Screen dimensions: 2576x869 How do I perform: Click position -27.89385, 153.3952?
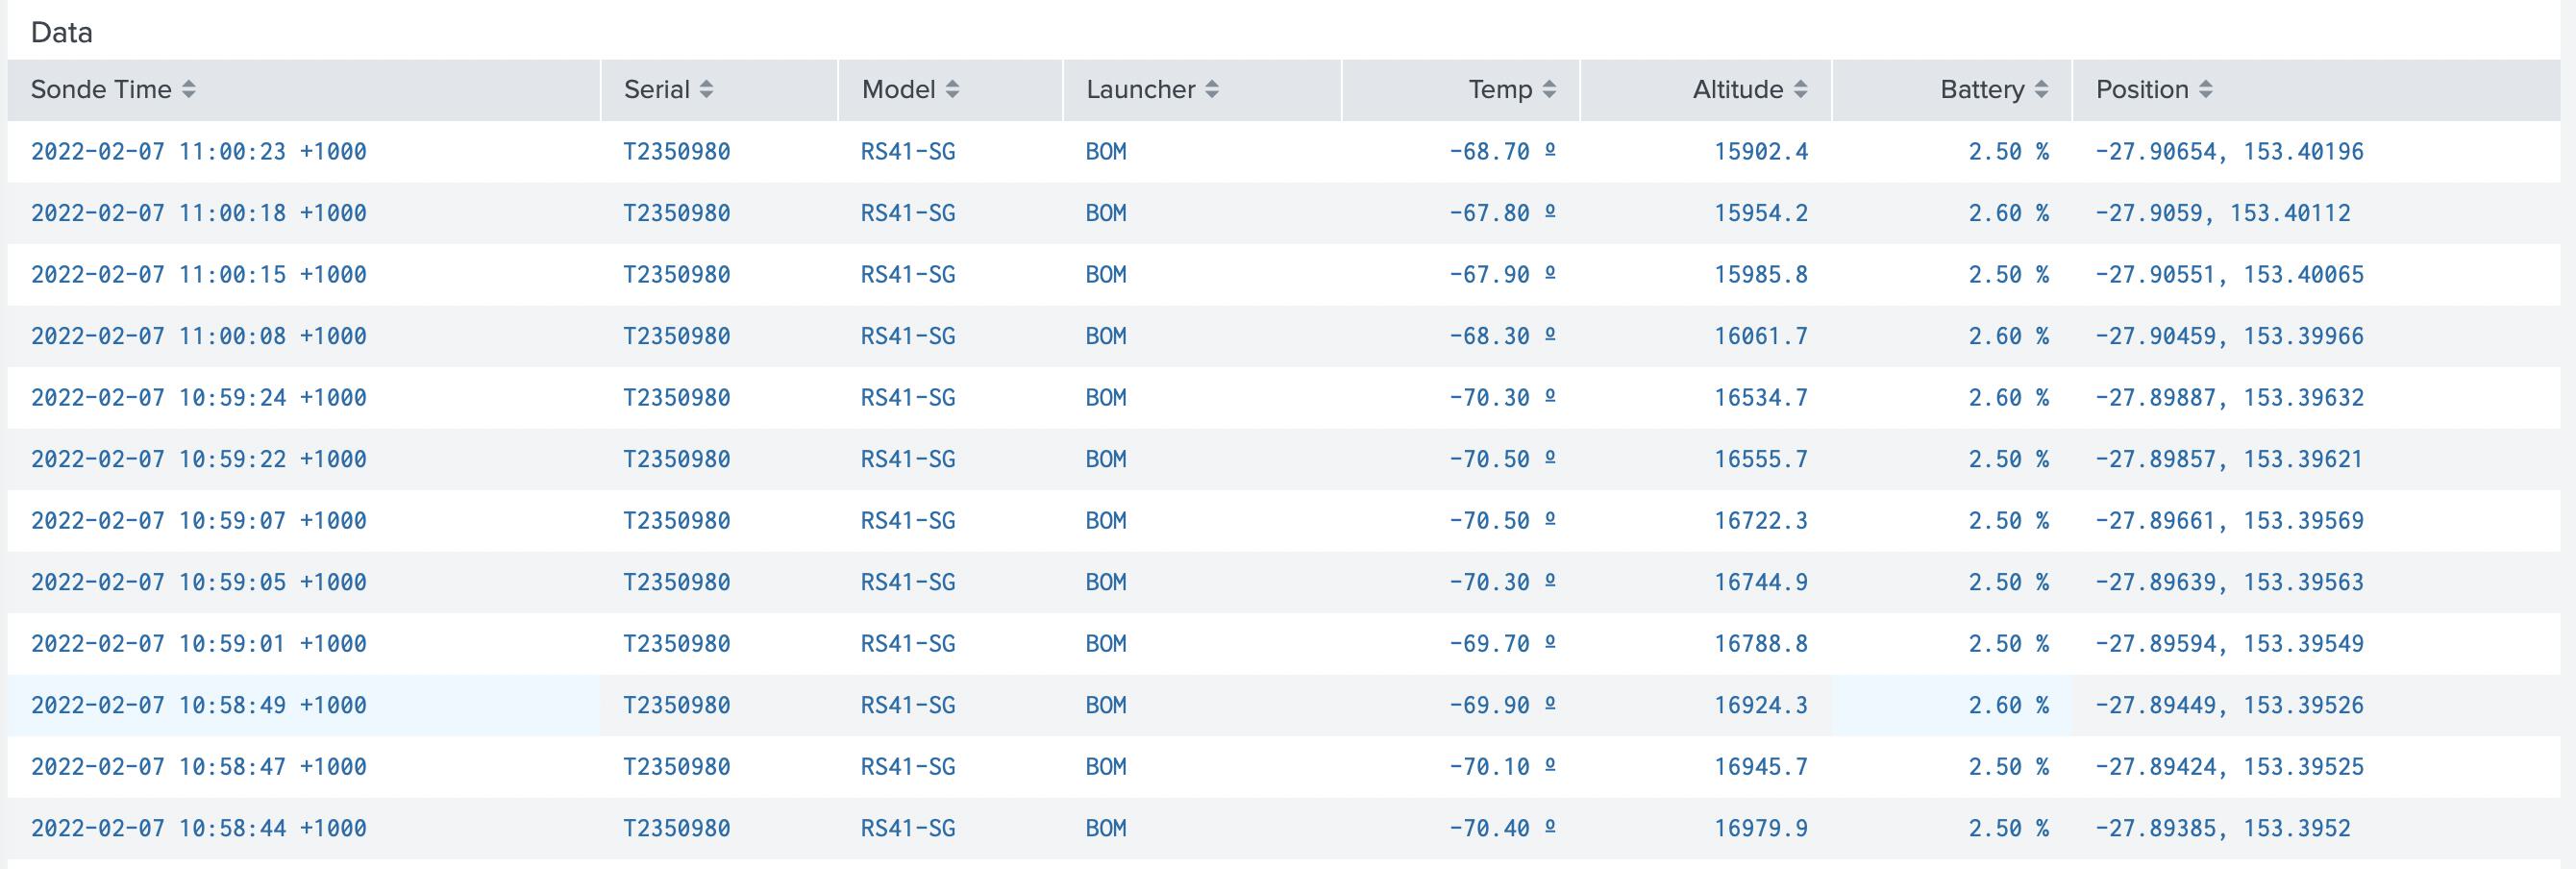tap(2222, 828)
